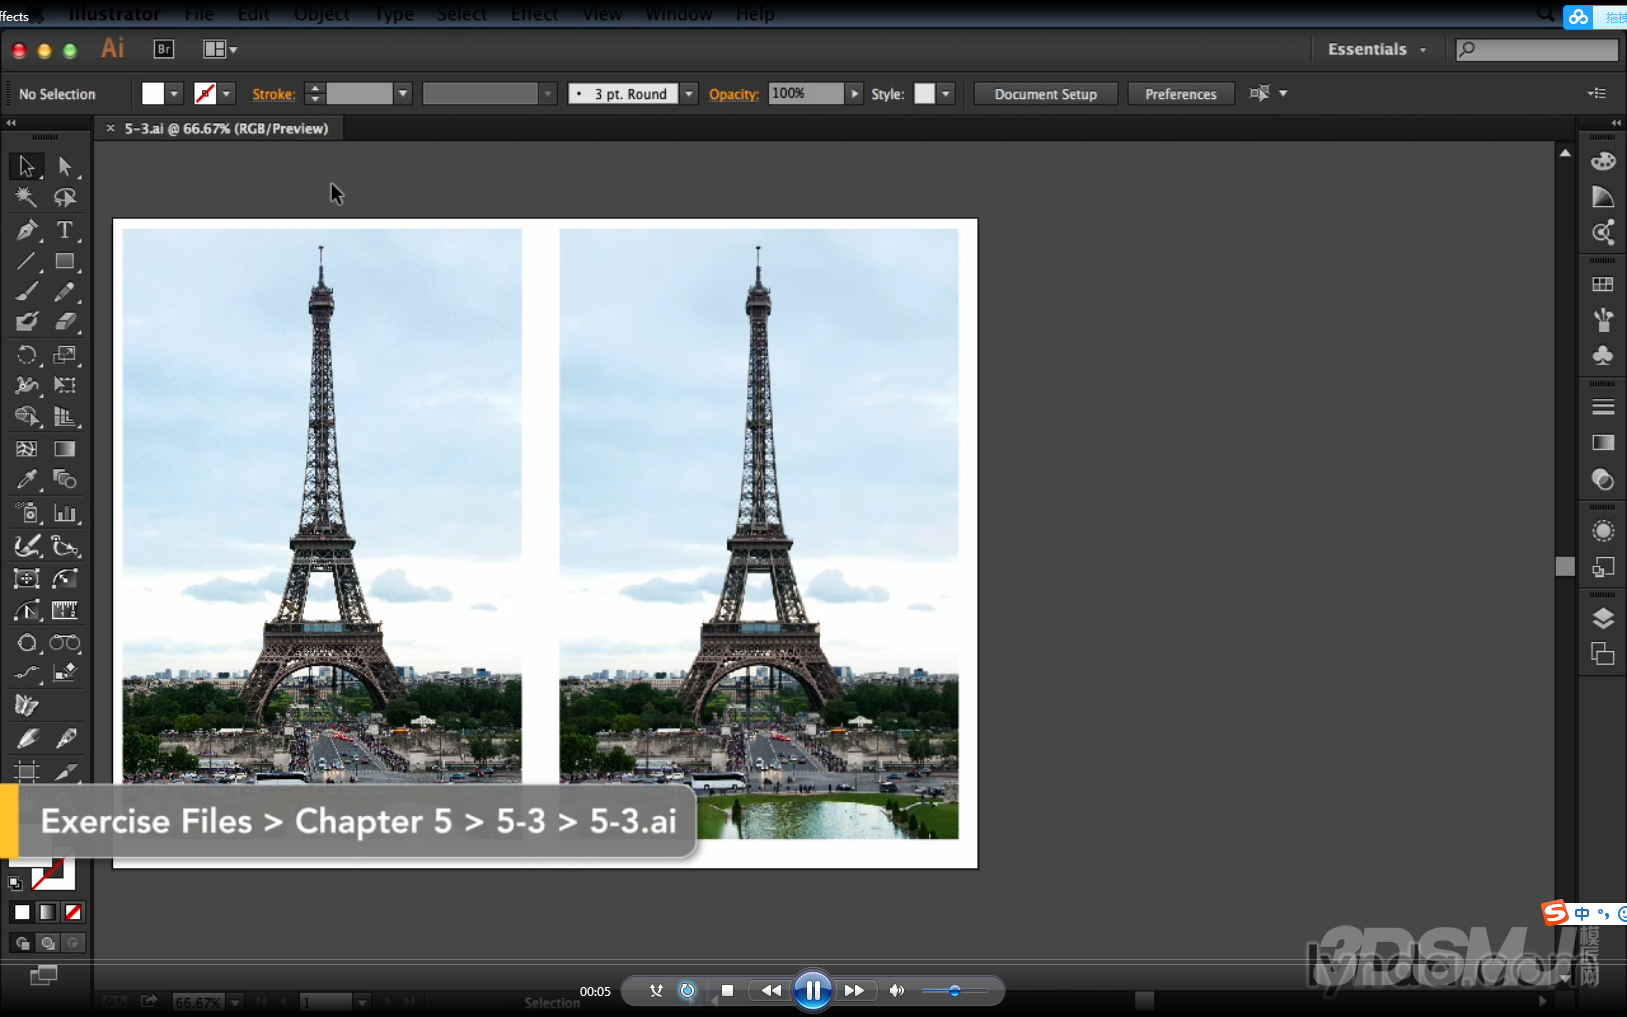The height and width of the screenshot is (1017, 1627).
Task: Select the Shape Builder tool
Action: click(x=26, y=417)
